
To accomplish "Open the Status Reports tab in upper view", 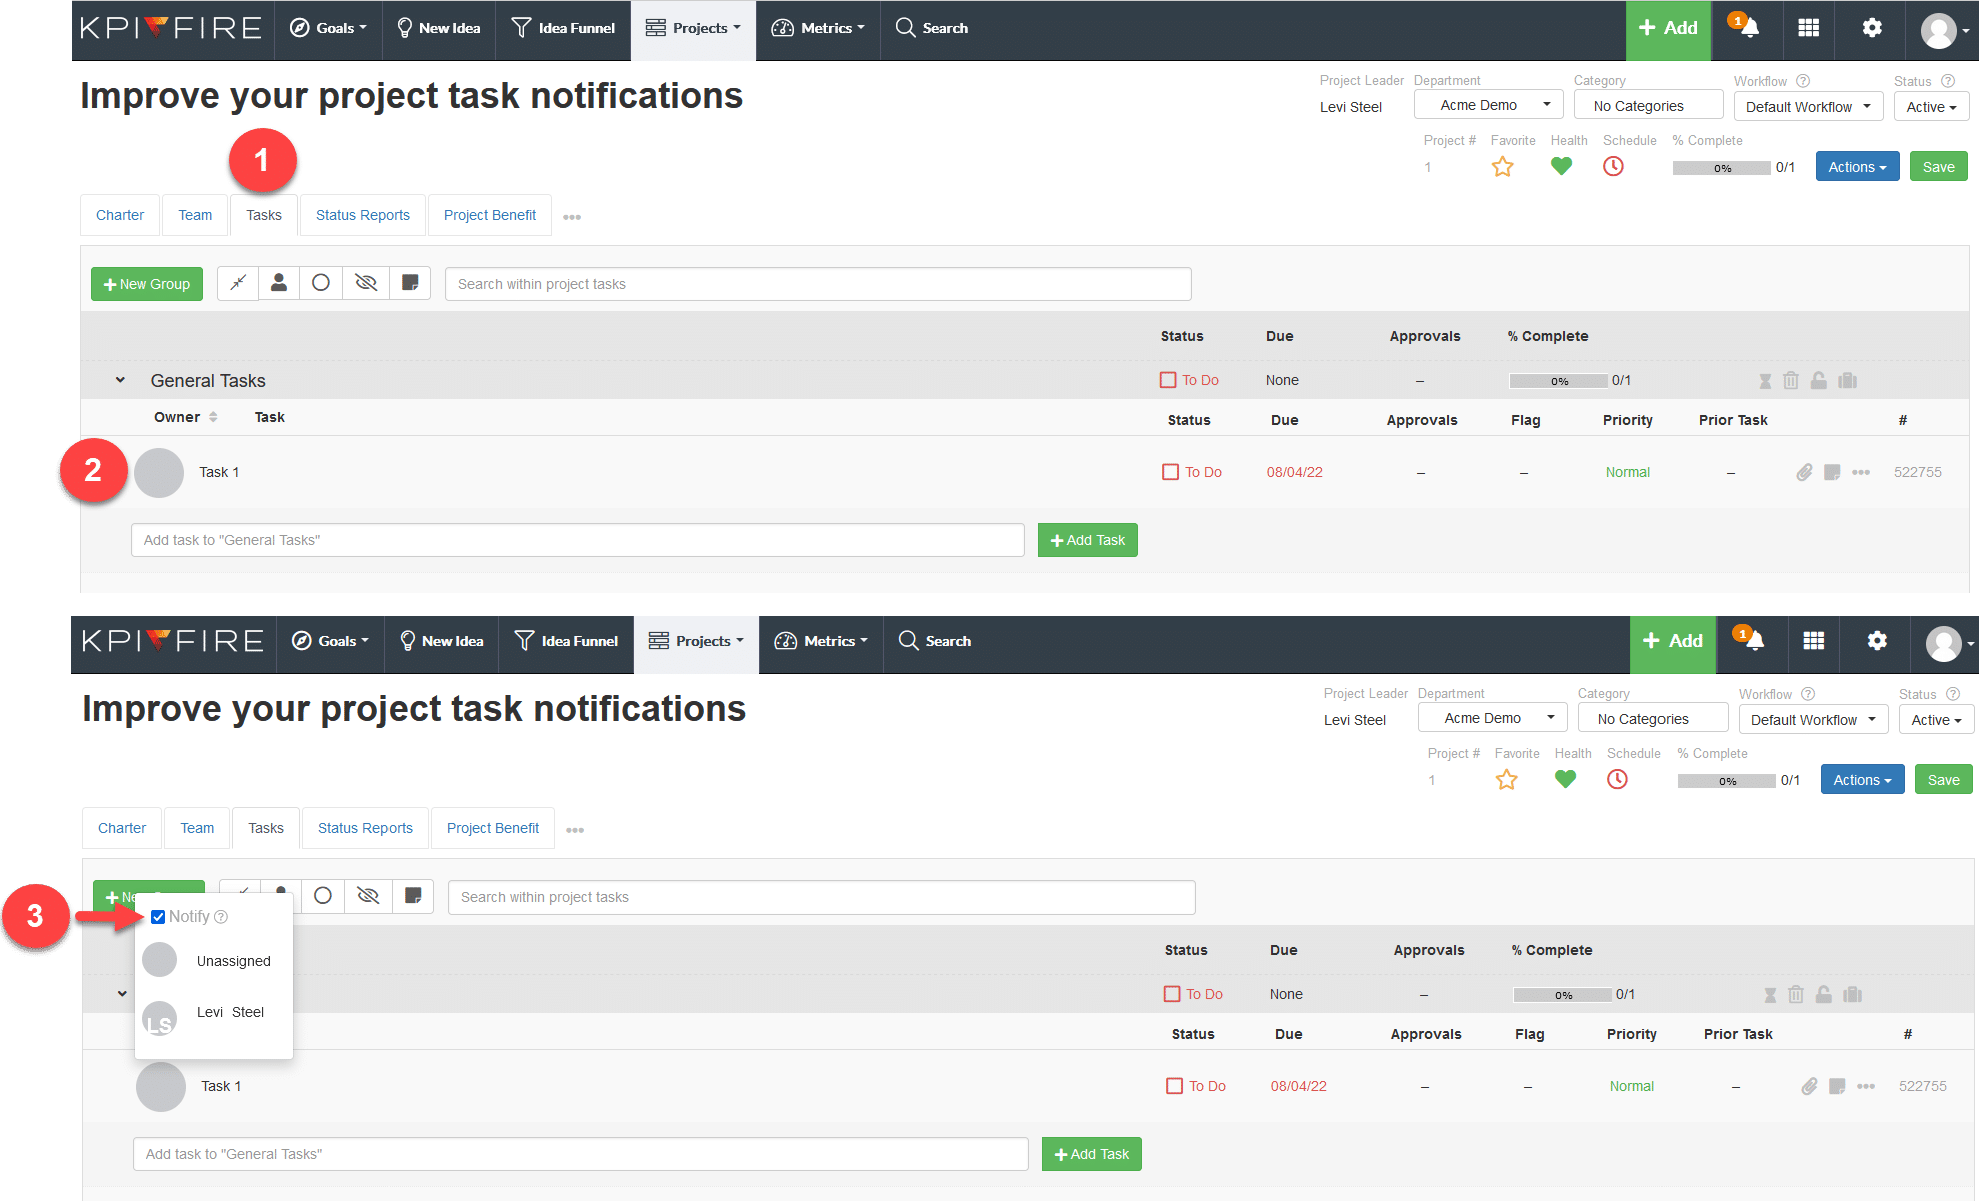I will click(x=362, y=215).
